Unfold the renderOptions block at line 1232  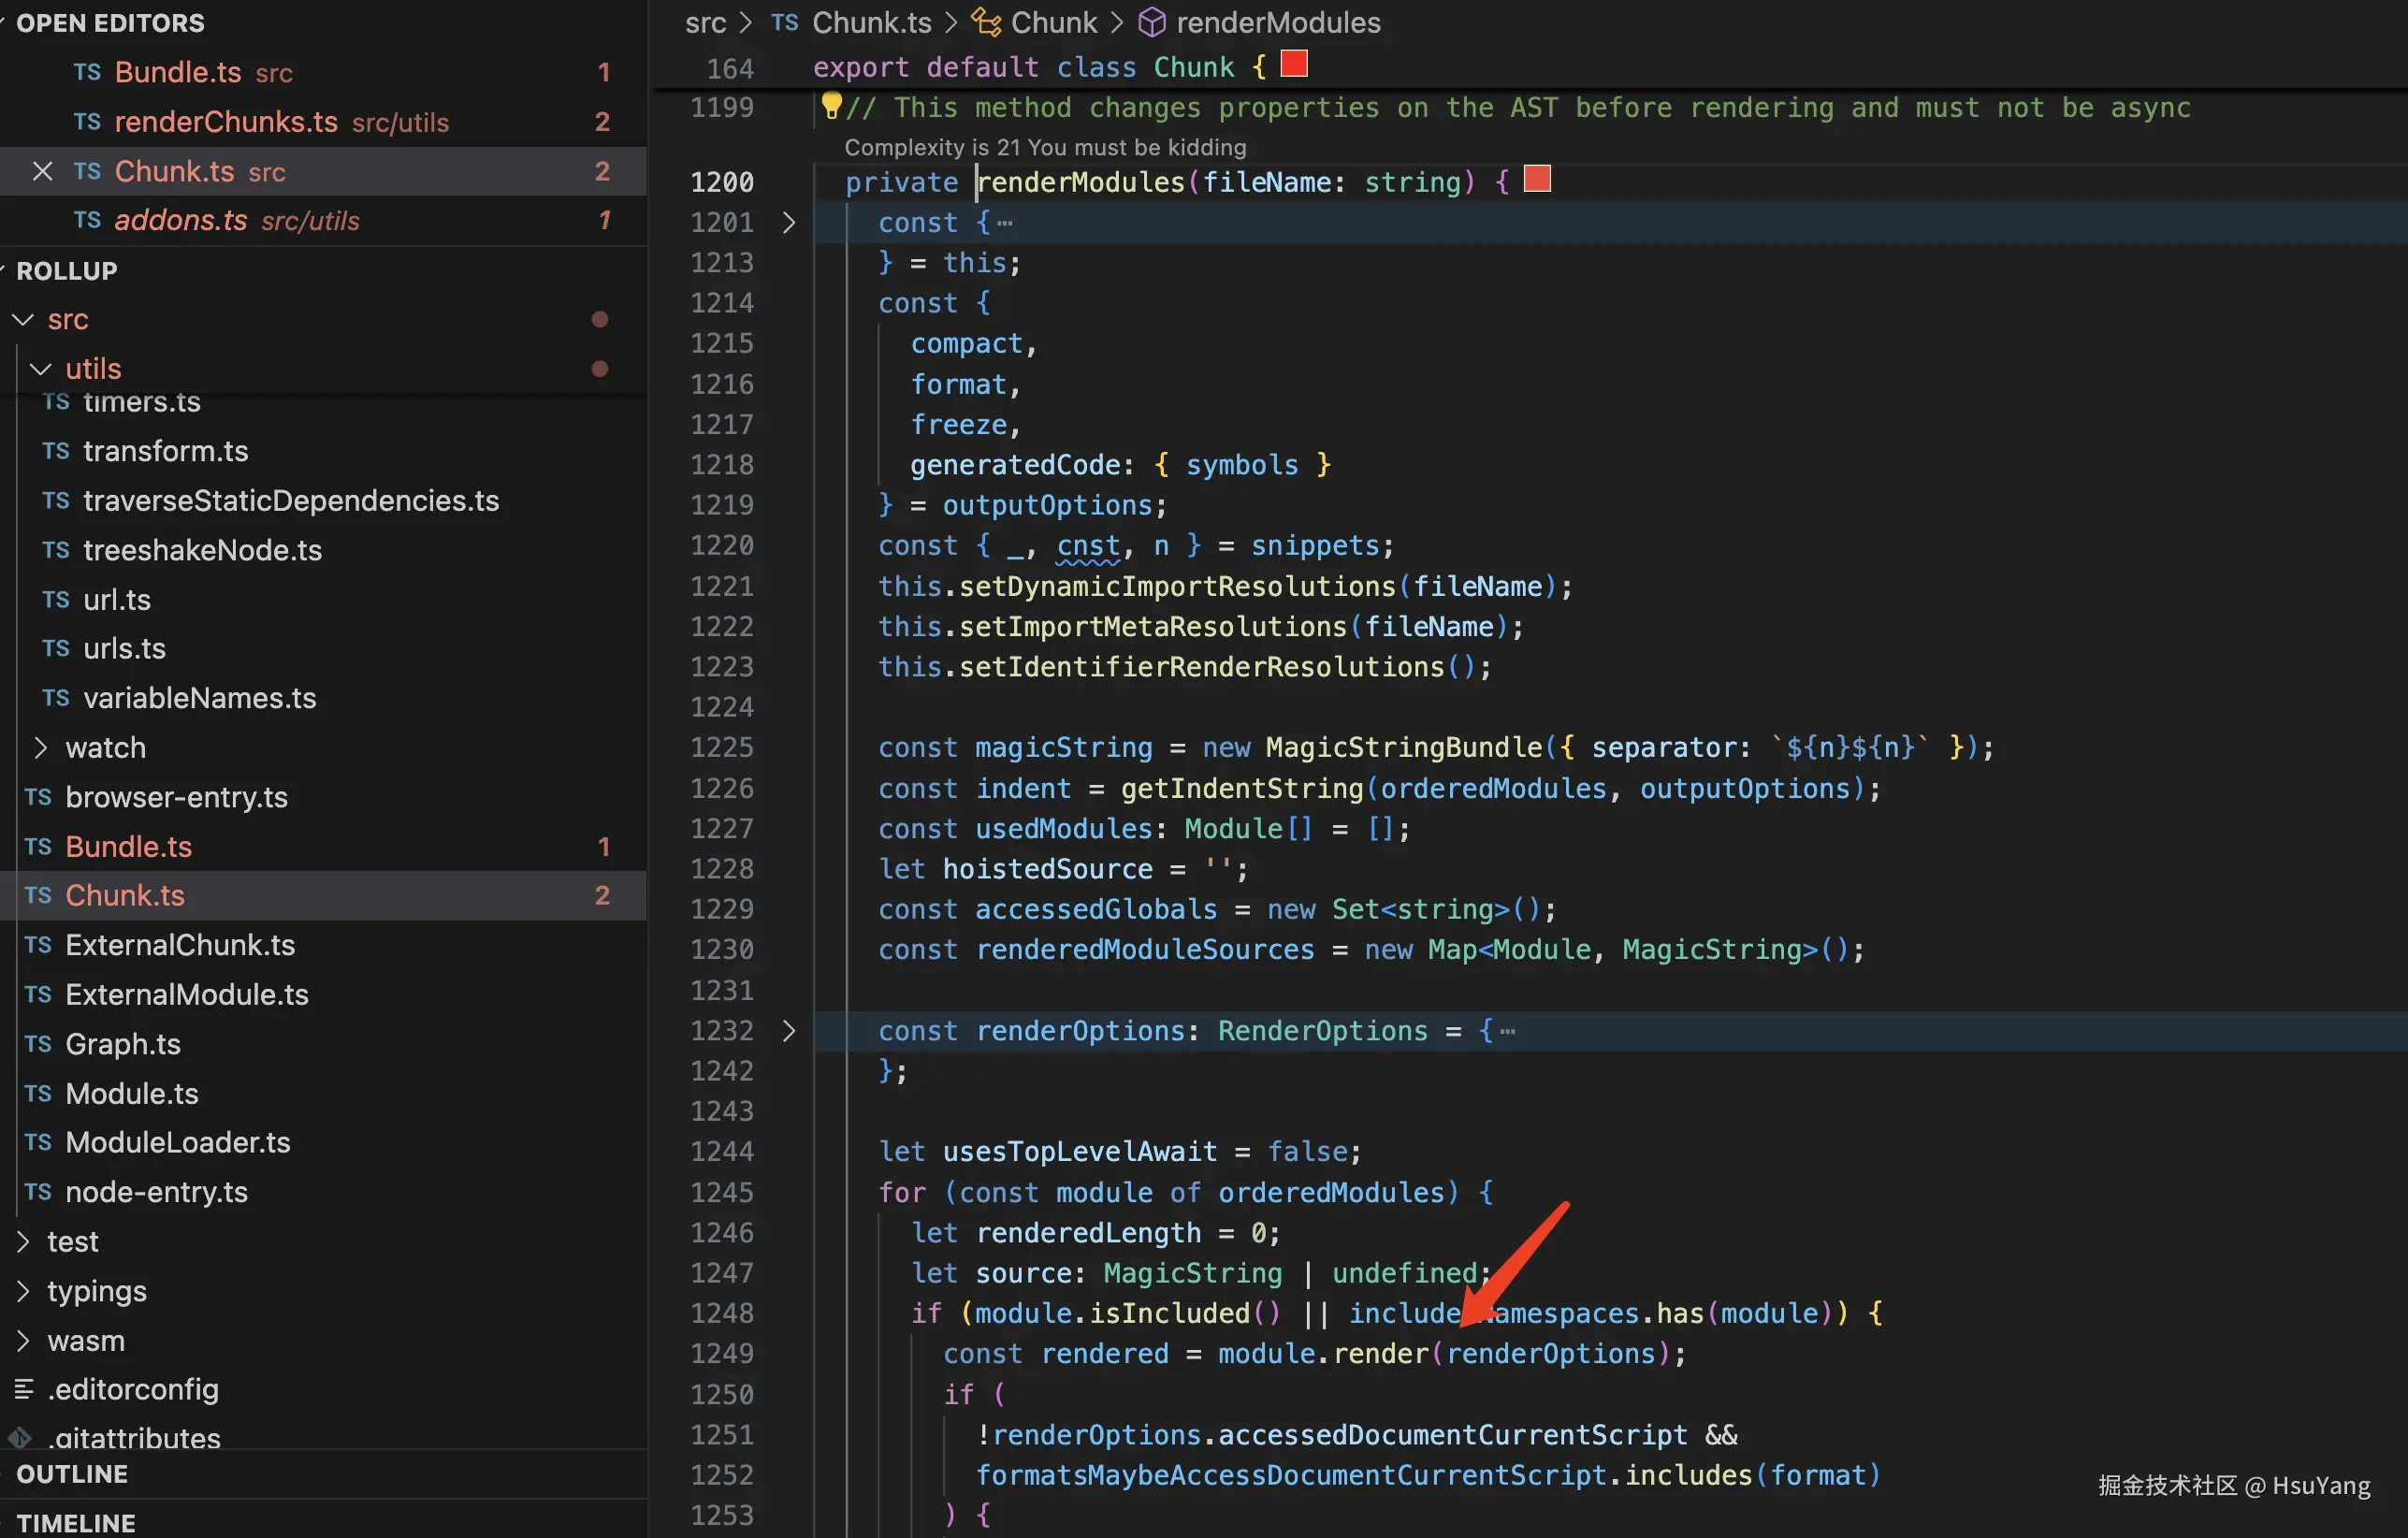point(788,1030)
